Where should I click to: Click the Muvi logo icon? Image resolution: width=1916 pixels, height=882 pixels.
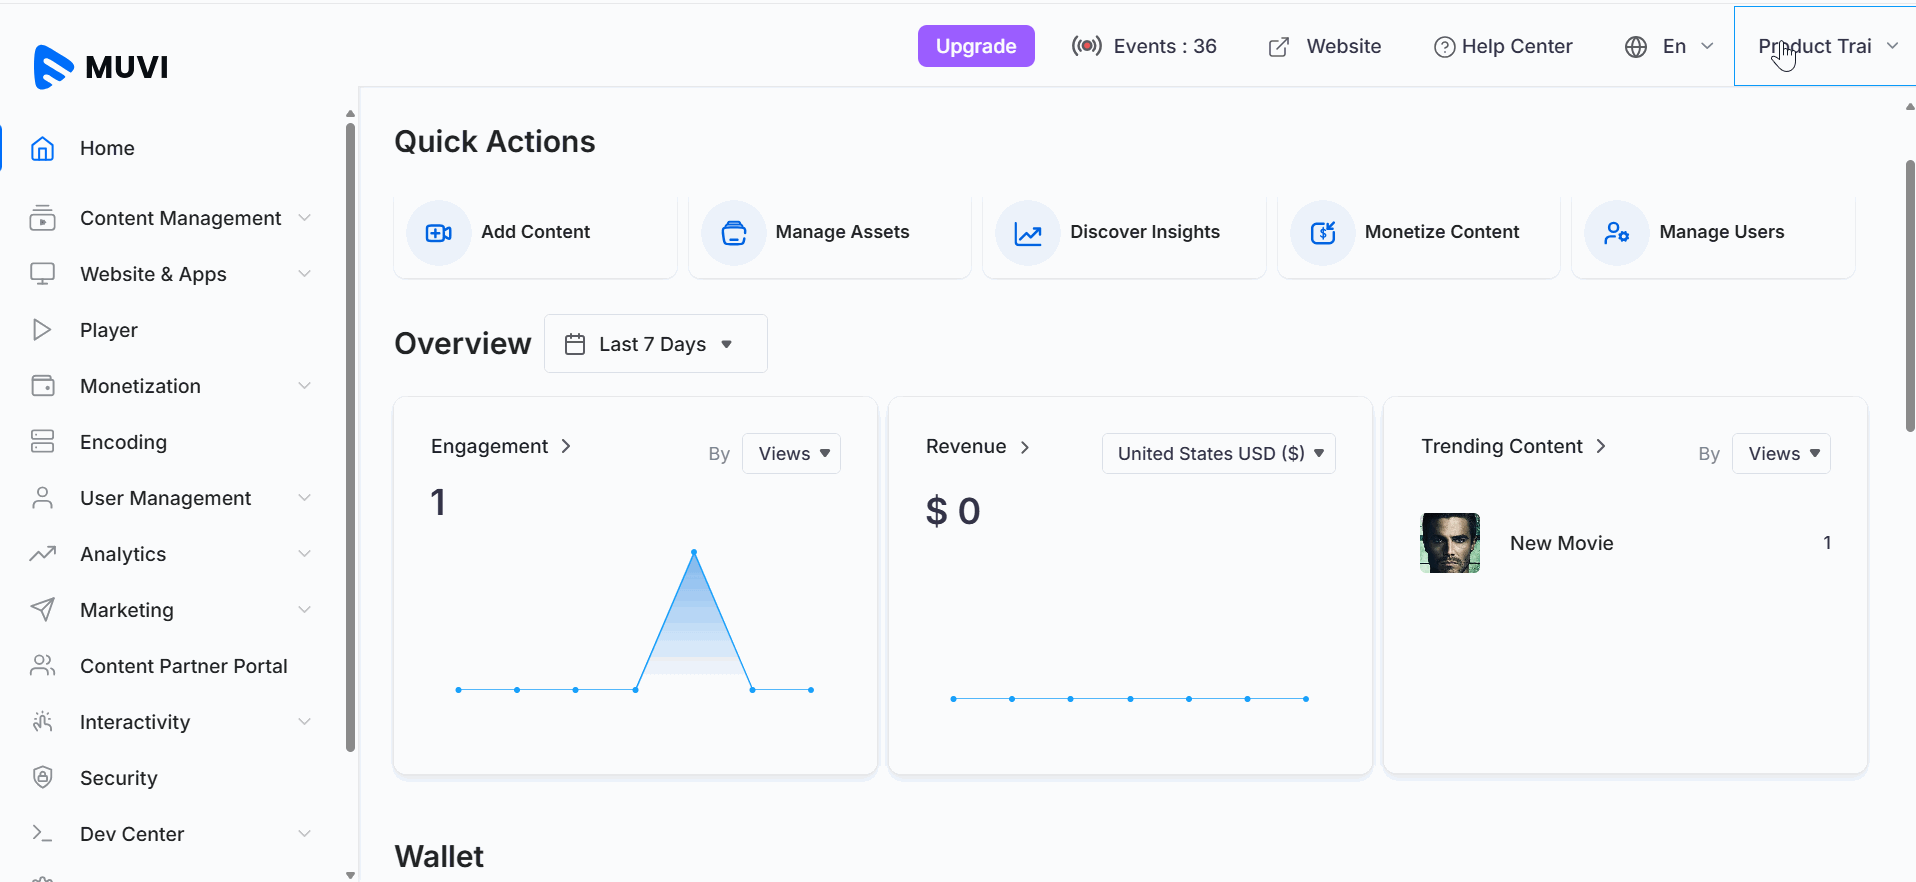53,67
